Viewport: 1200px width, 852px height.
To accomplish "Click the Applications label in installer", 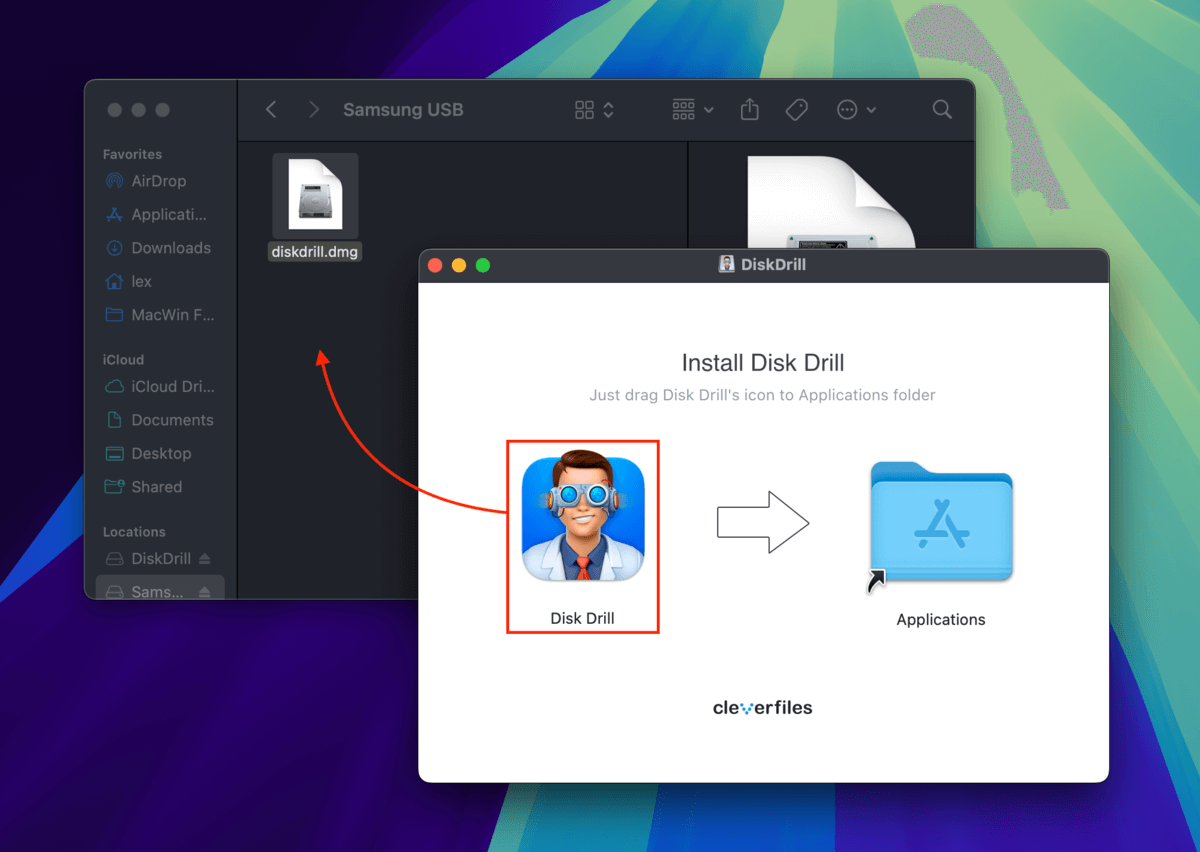I will 941,619.
